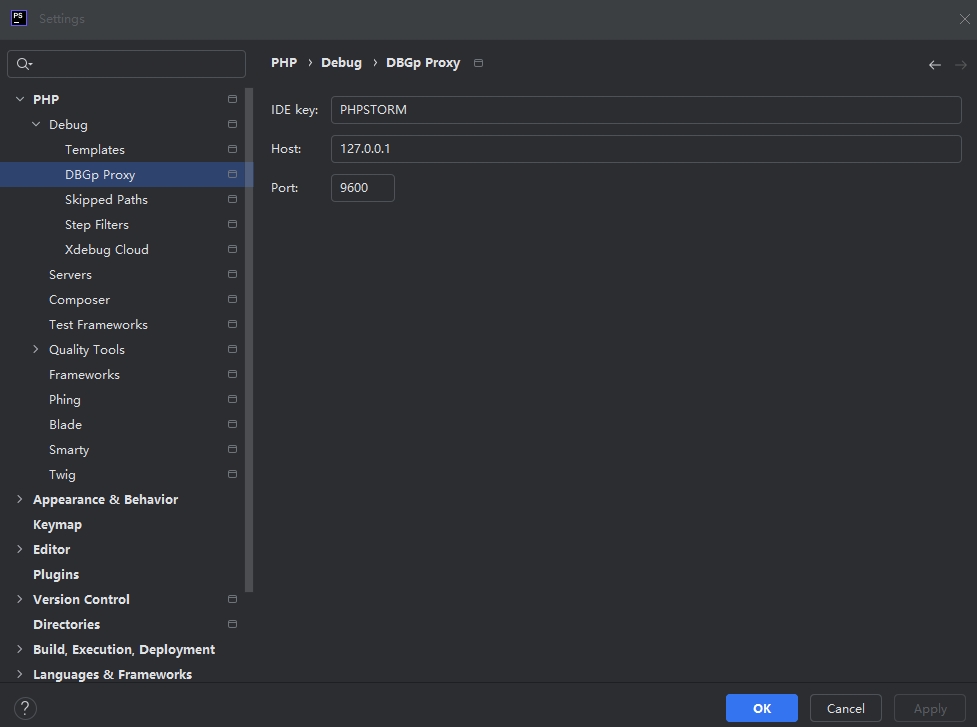Click project-level icon next to Quality Tools
The width and height of the screenshot is (977, 727).
pos(232,349)
